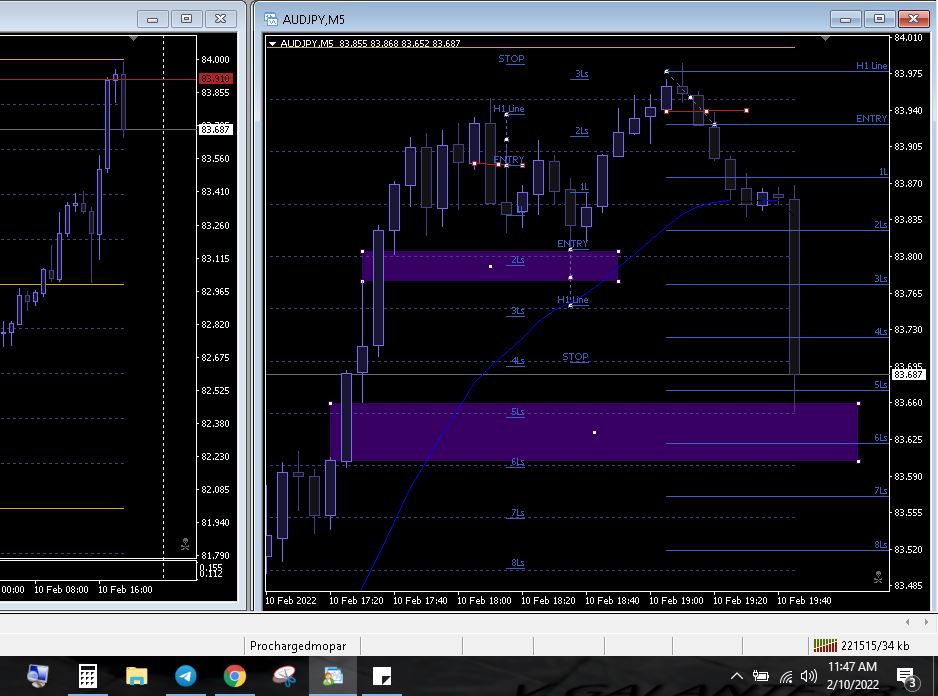Click the red 83.910 price tag in the left chart
The height and width of the screenshot is (696, 938).
tap(215, 78)
